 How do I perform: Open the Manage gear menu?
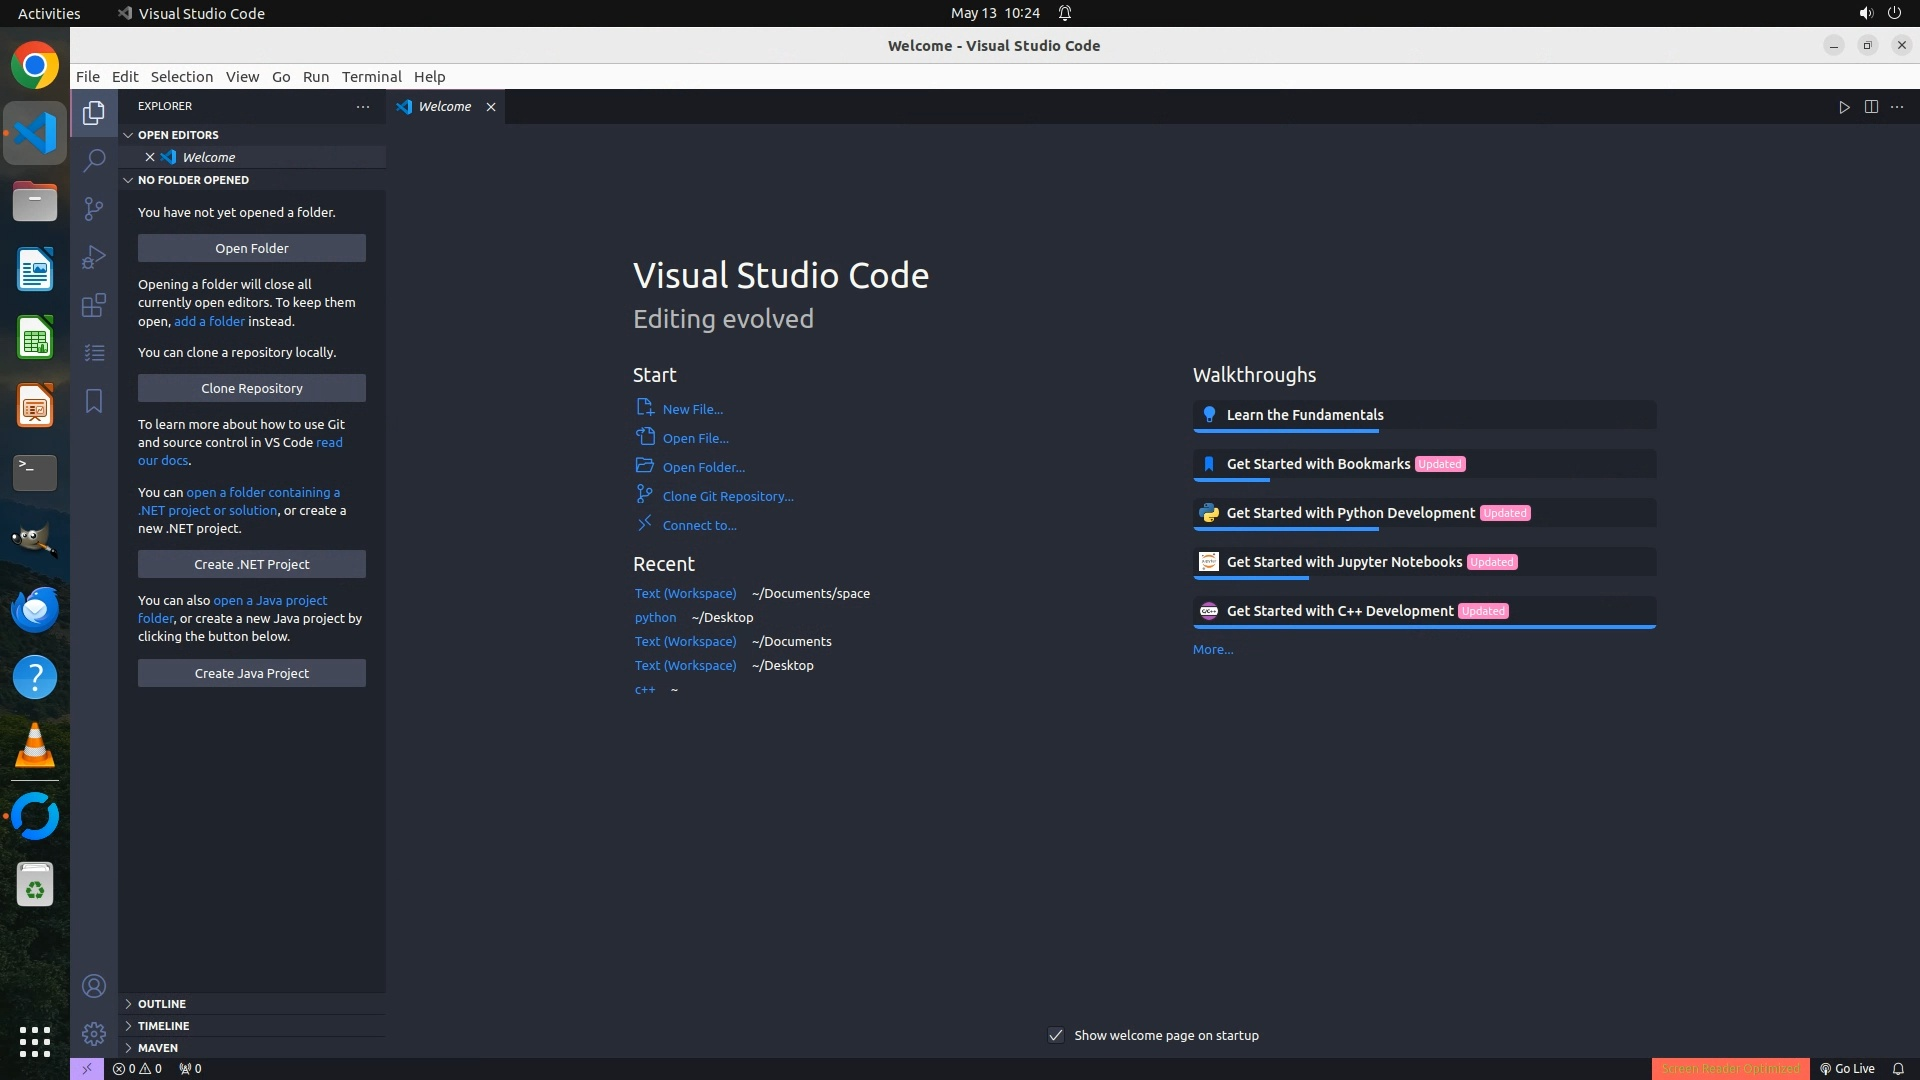pyautogui.click(x=94, y=1034)
